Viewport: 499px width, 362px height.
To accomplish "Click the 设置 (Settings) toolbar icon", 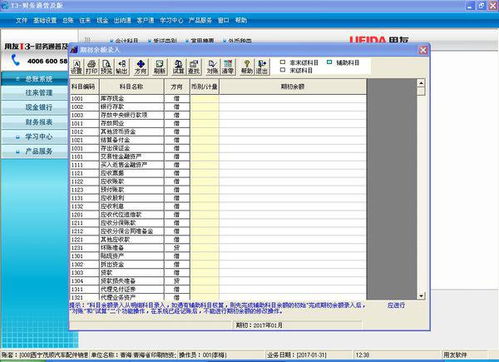I will click(77, 67).
